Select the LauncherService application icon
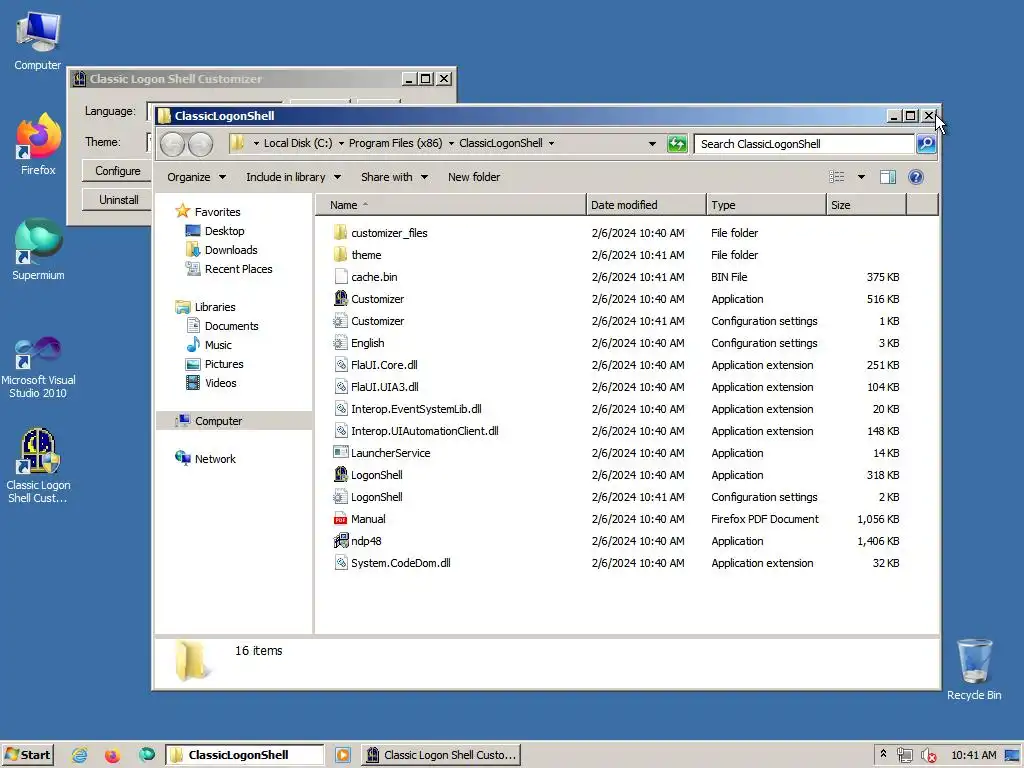Image resolution: width=1024 pixels, height=768 pixels. pyautogui.click(x=340, y=453)
